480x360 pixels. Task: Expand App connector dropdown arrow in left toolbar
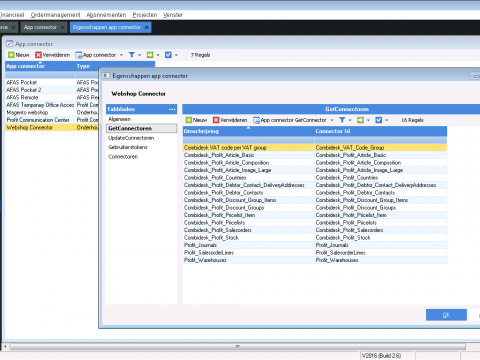pyautogui.click(x=121, y=55)
